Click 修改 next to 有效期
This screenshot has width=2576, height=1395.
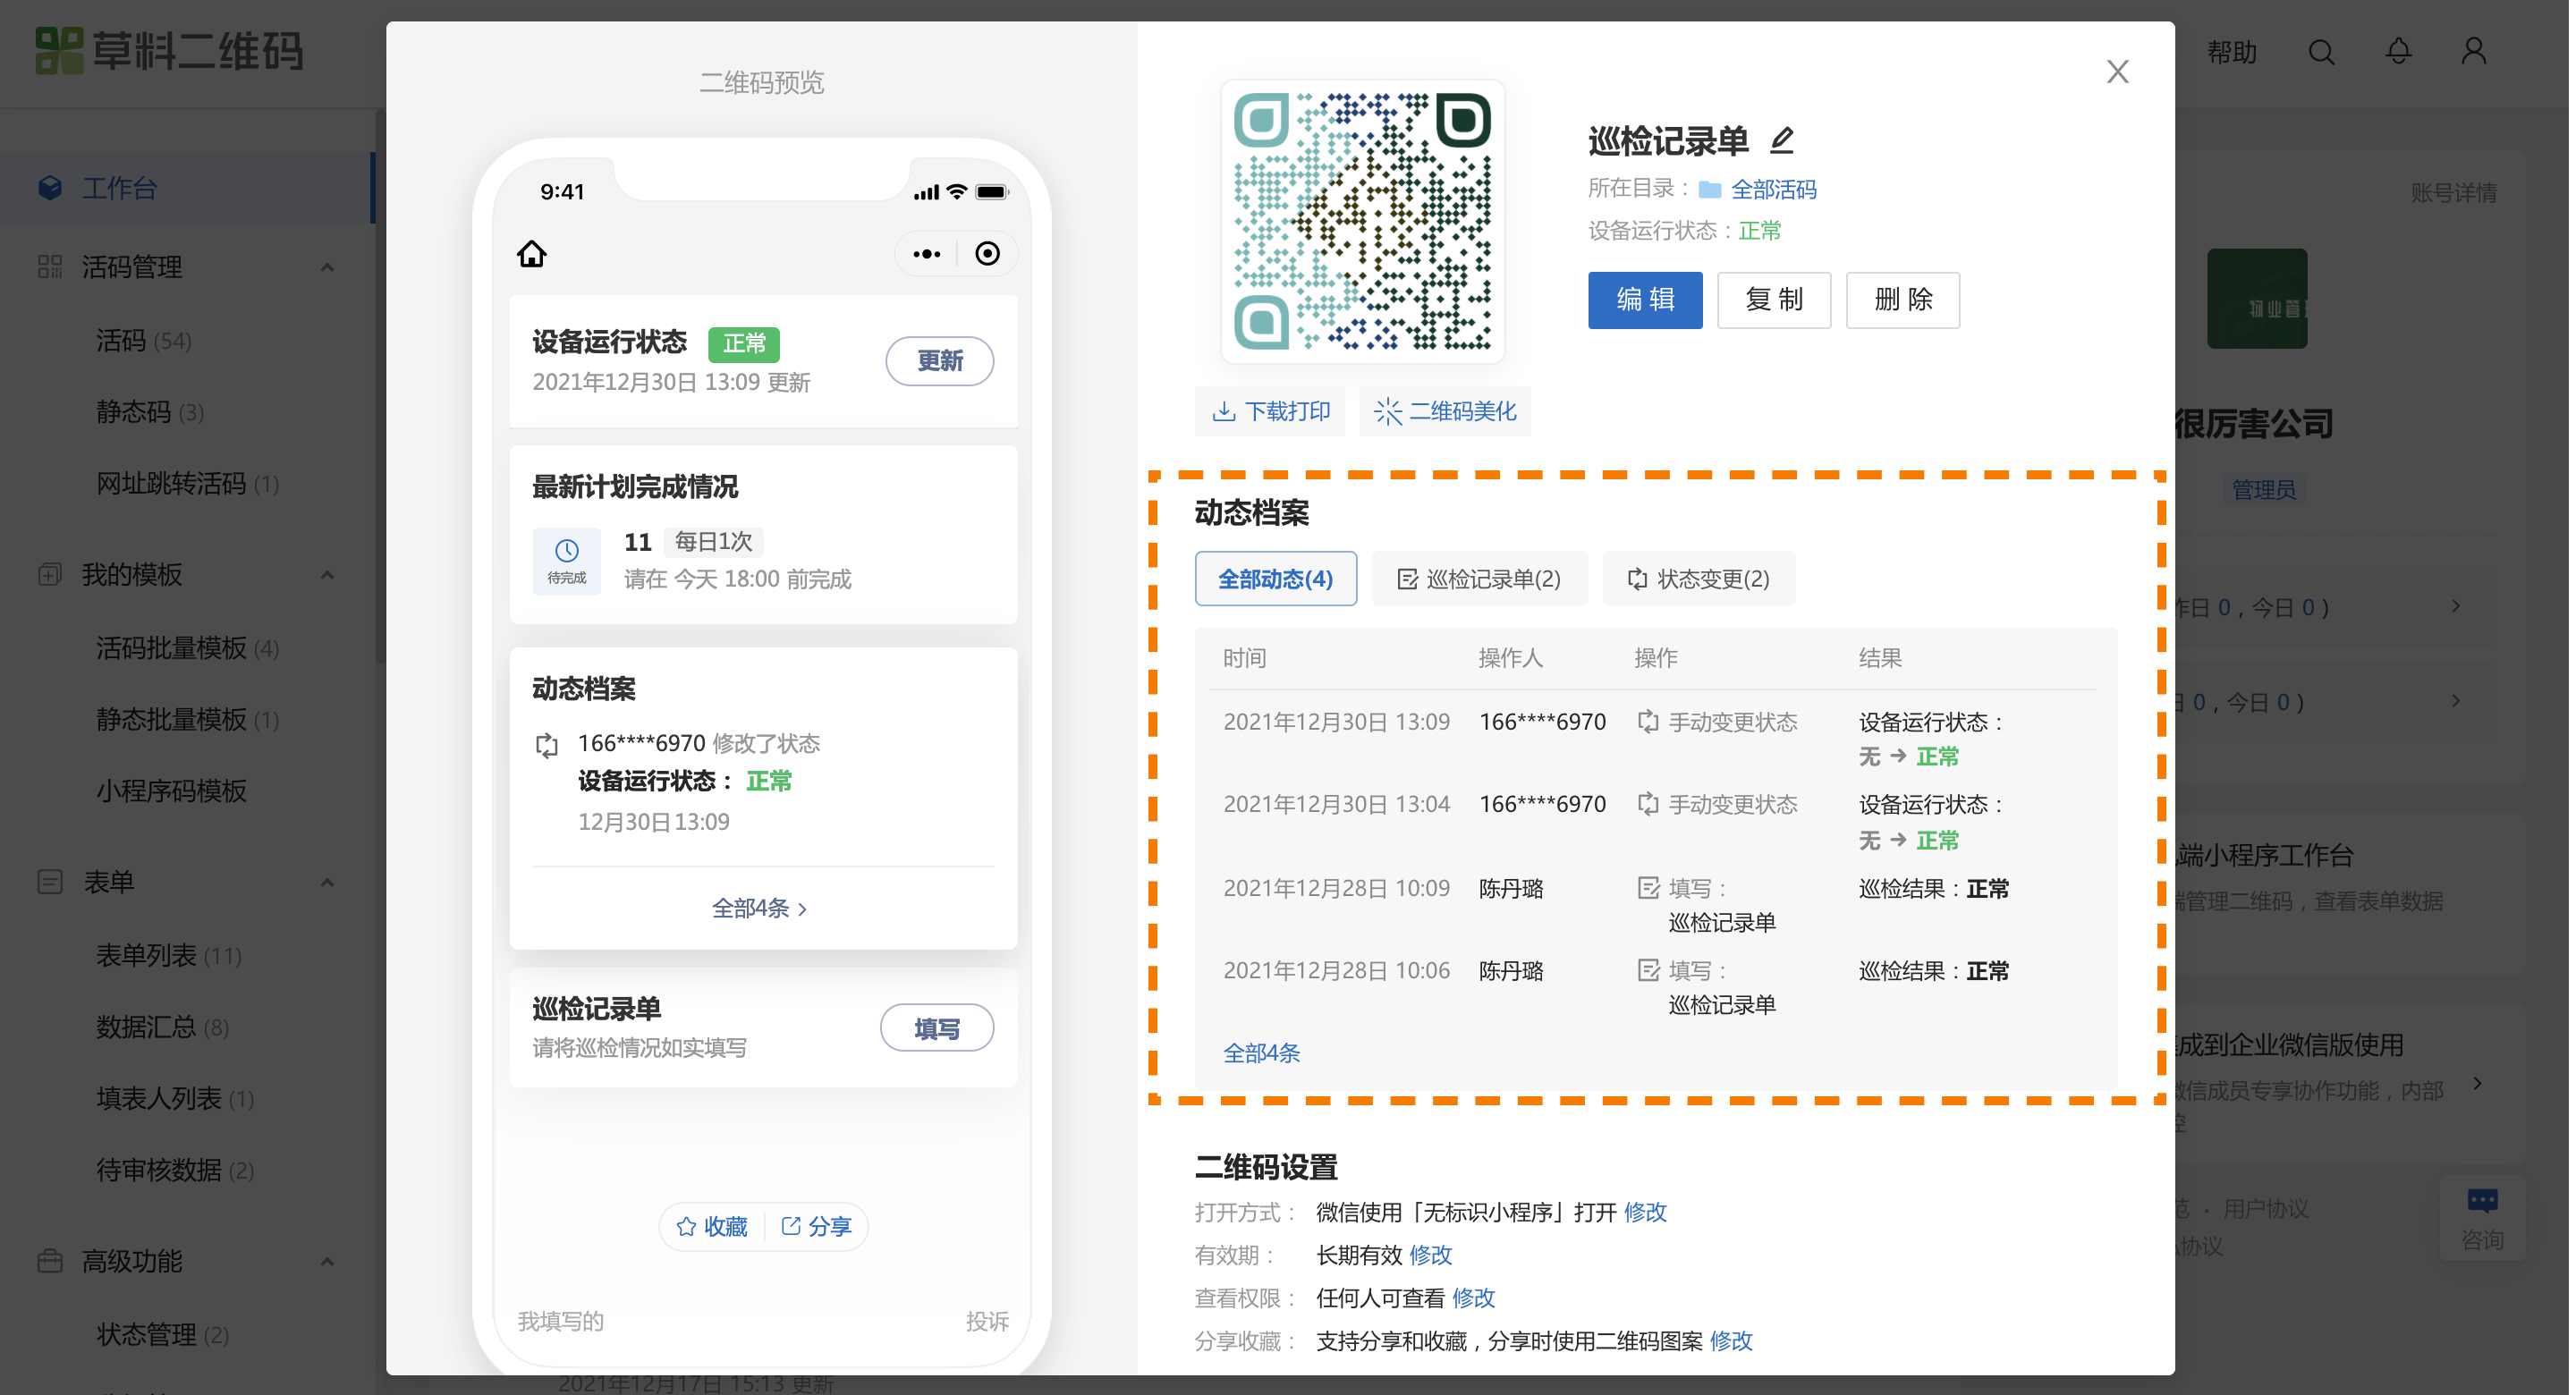[1433, 1257]
